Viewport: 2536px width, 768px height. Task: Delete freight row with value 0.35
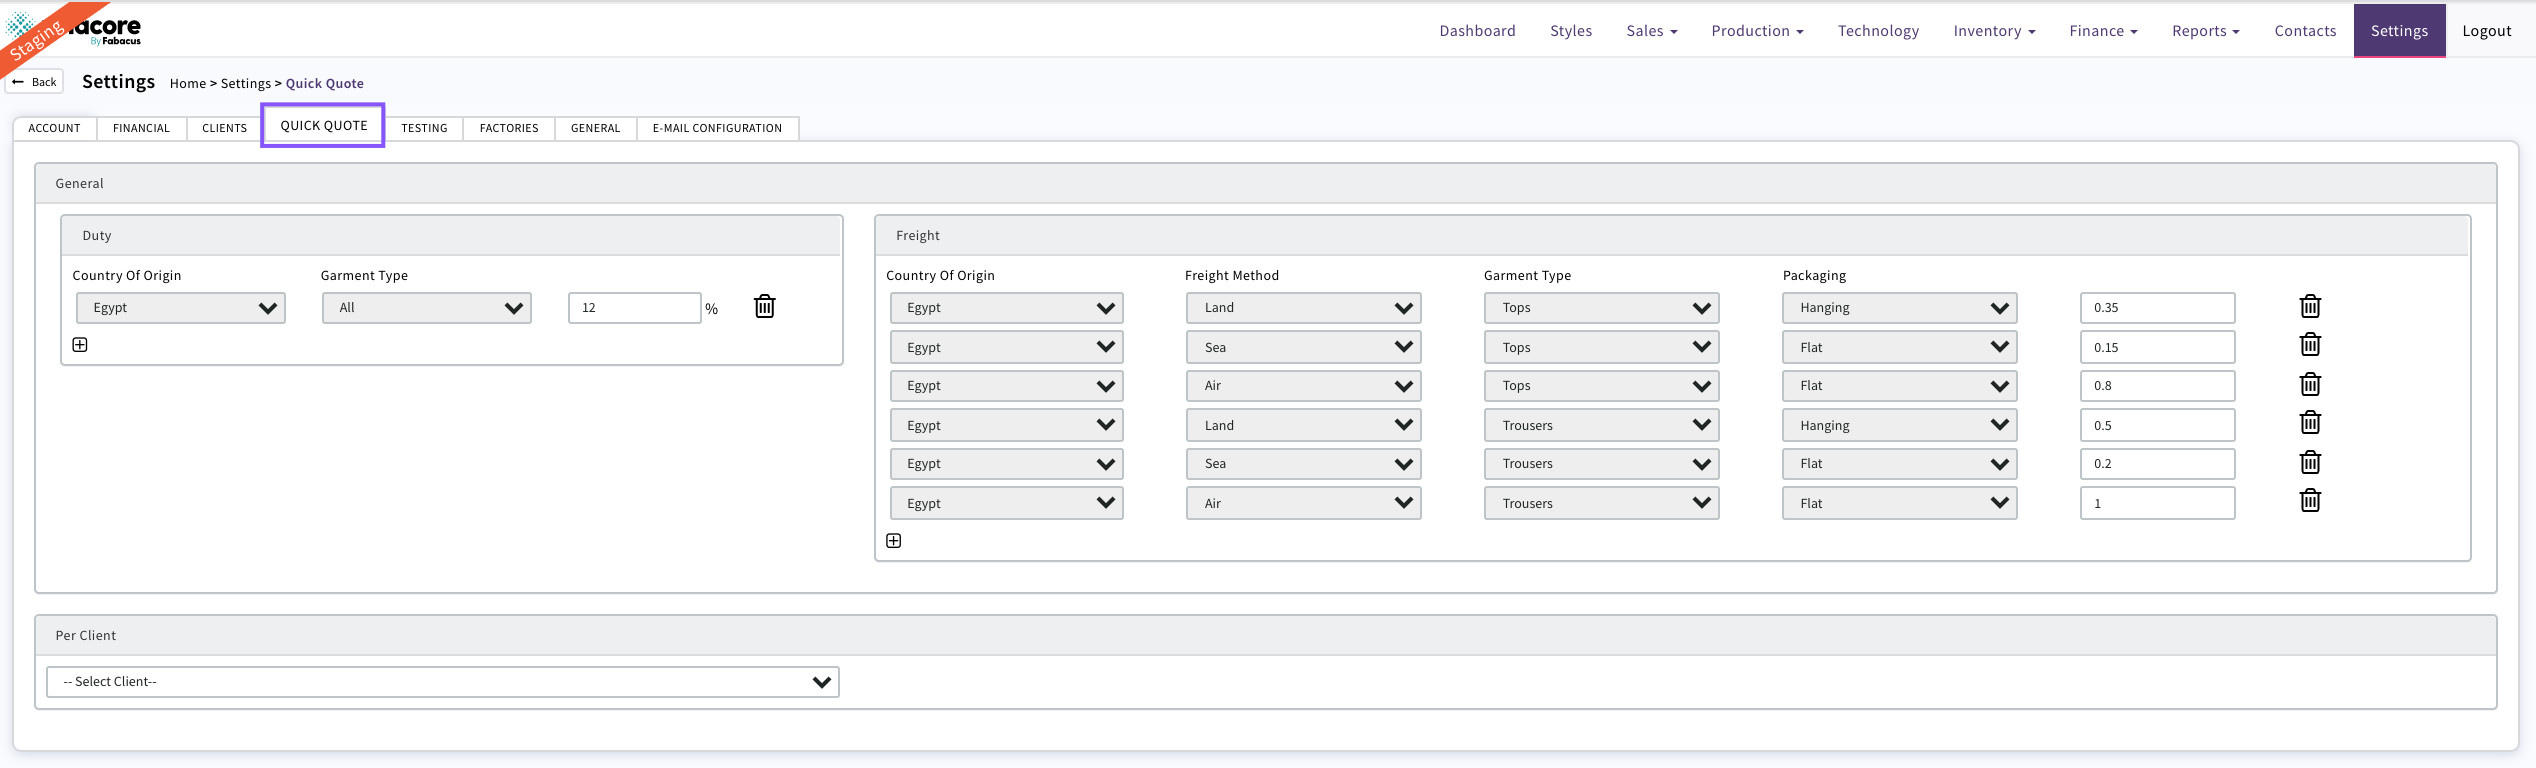click(x=2310, y=307)
